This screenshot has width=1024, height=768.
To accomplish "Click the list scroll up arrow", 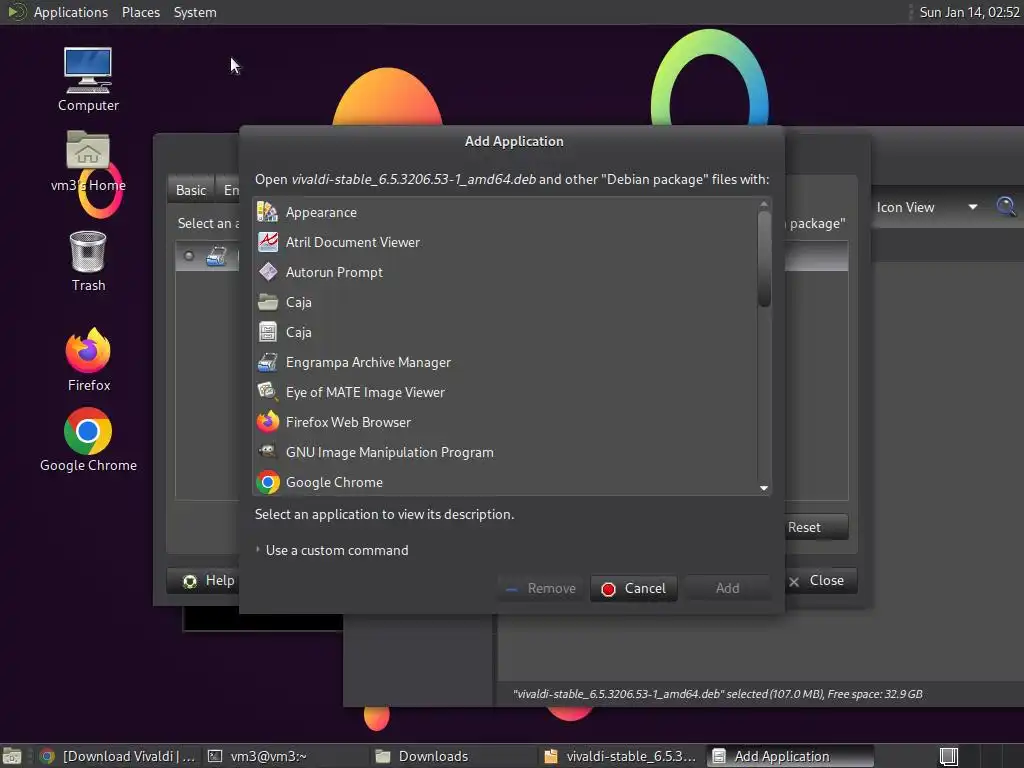I will pyautogui.click(x=763, y=204).
